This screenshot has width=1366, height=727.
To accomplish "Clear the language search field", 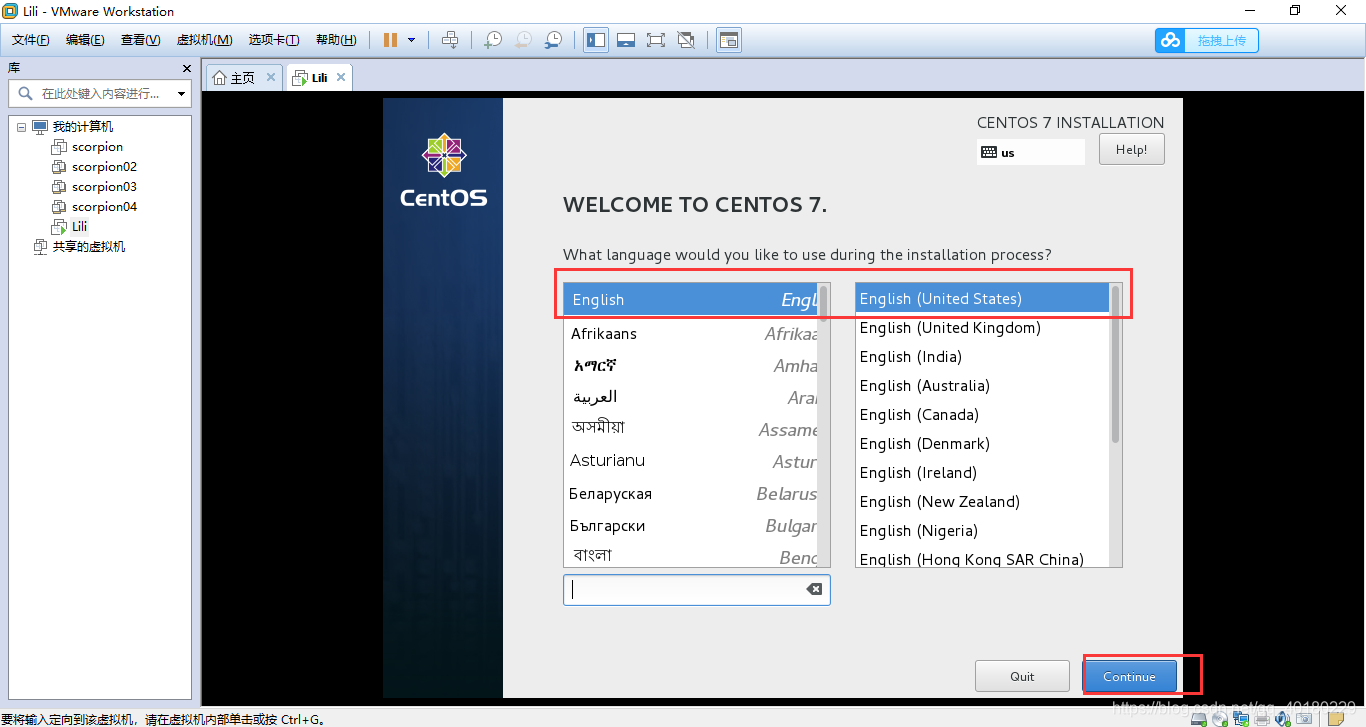I will pos(814,590).
